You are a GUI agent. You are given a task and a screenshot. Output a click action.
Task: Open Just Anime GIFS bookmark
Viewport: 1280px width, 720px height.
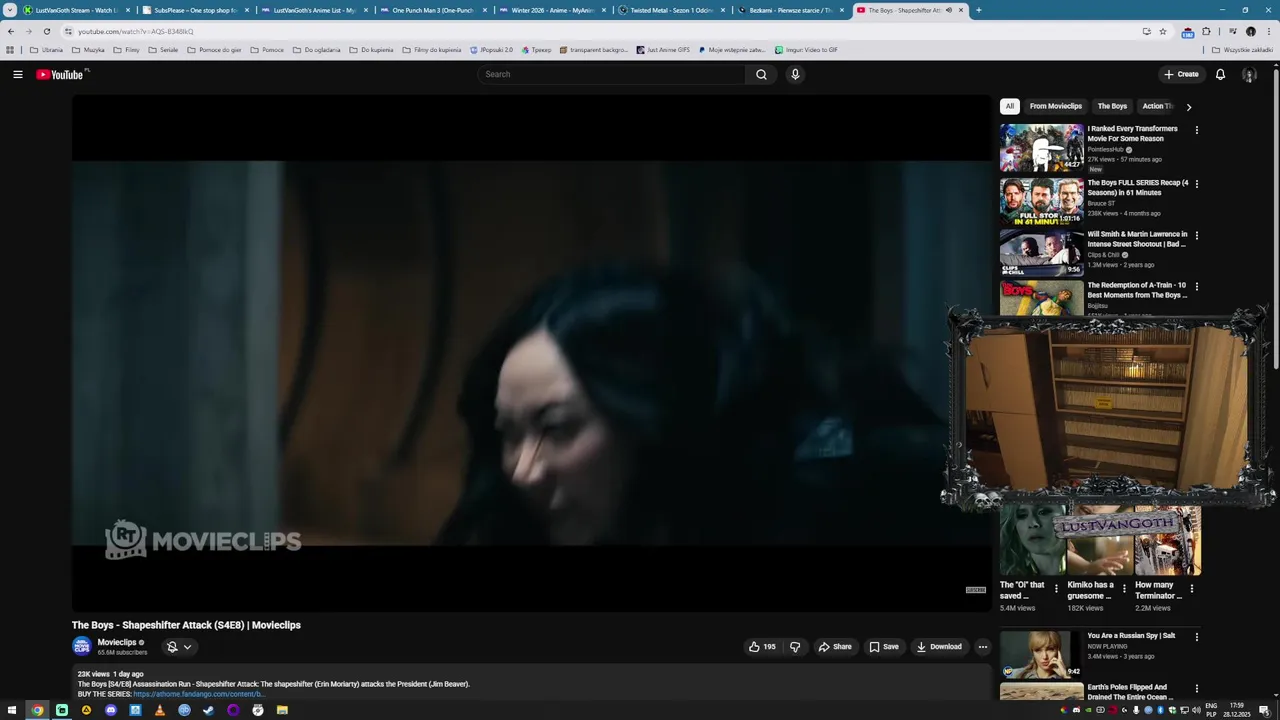pyautogui.click(x=663, y=50)
